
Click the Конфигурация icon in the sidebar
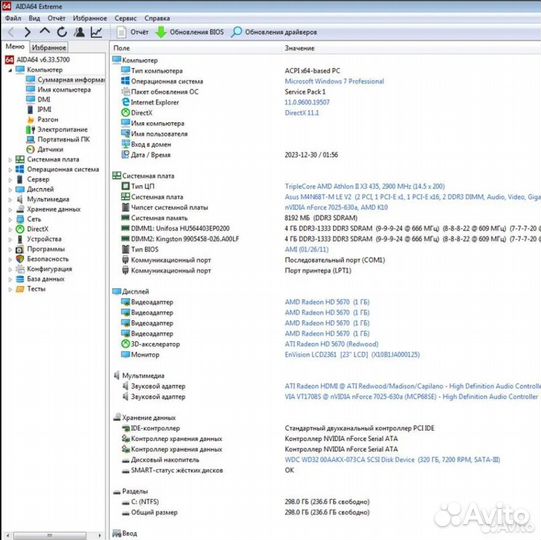[20, 269]
